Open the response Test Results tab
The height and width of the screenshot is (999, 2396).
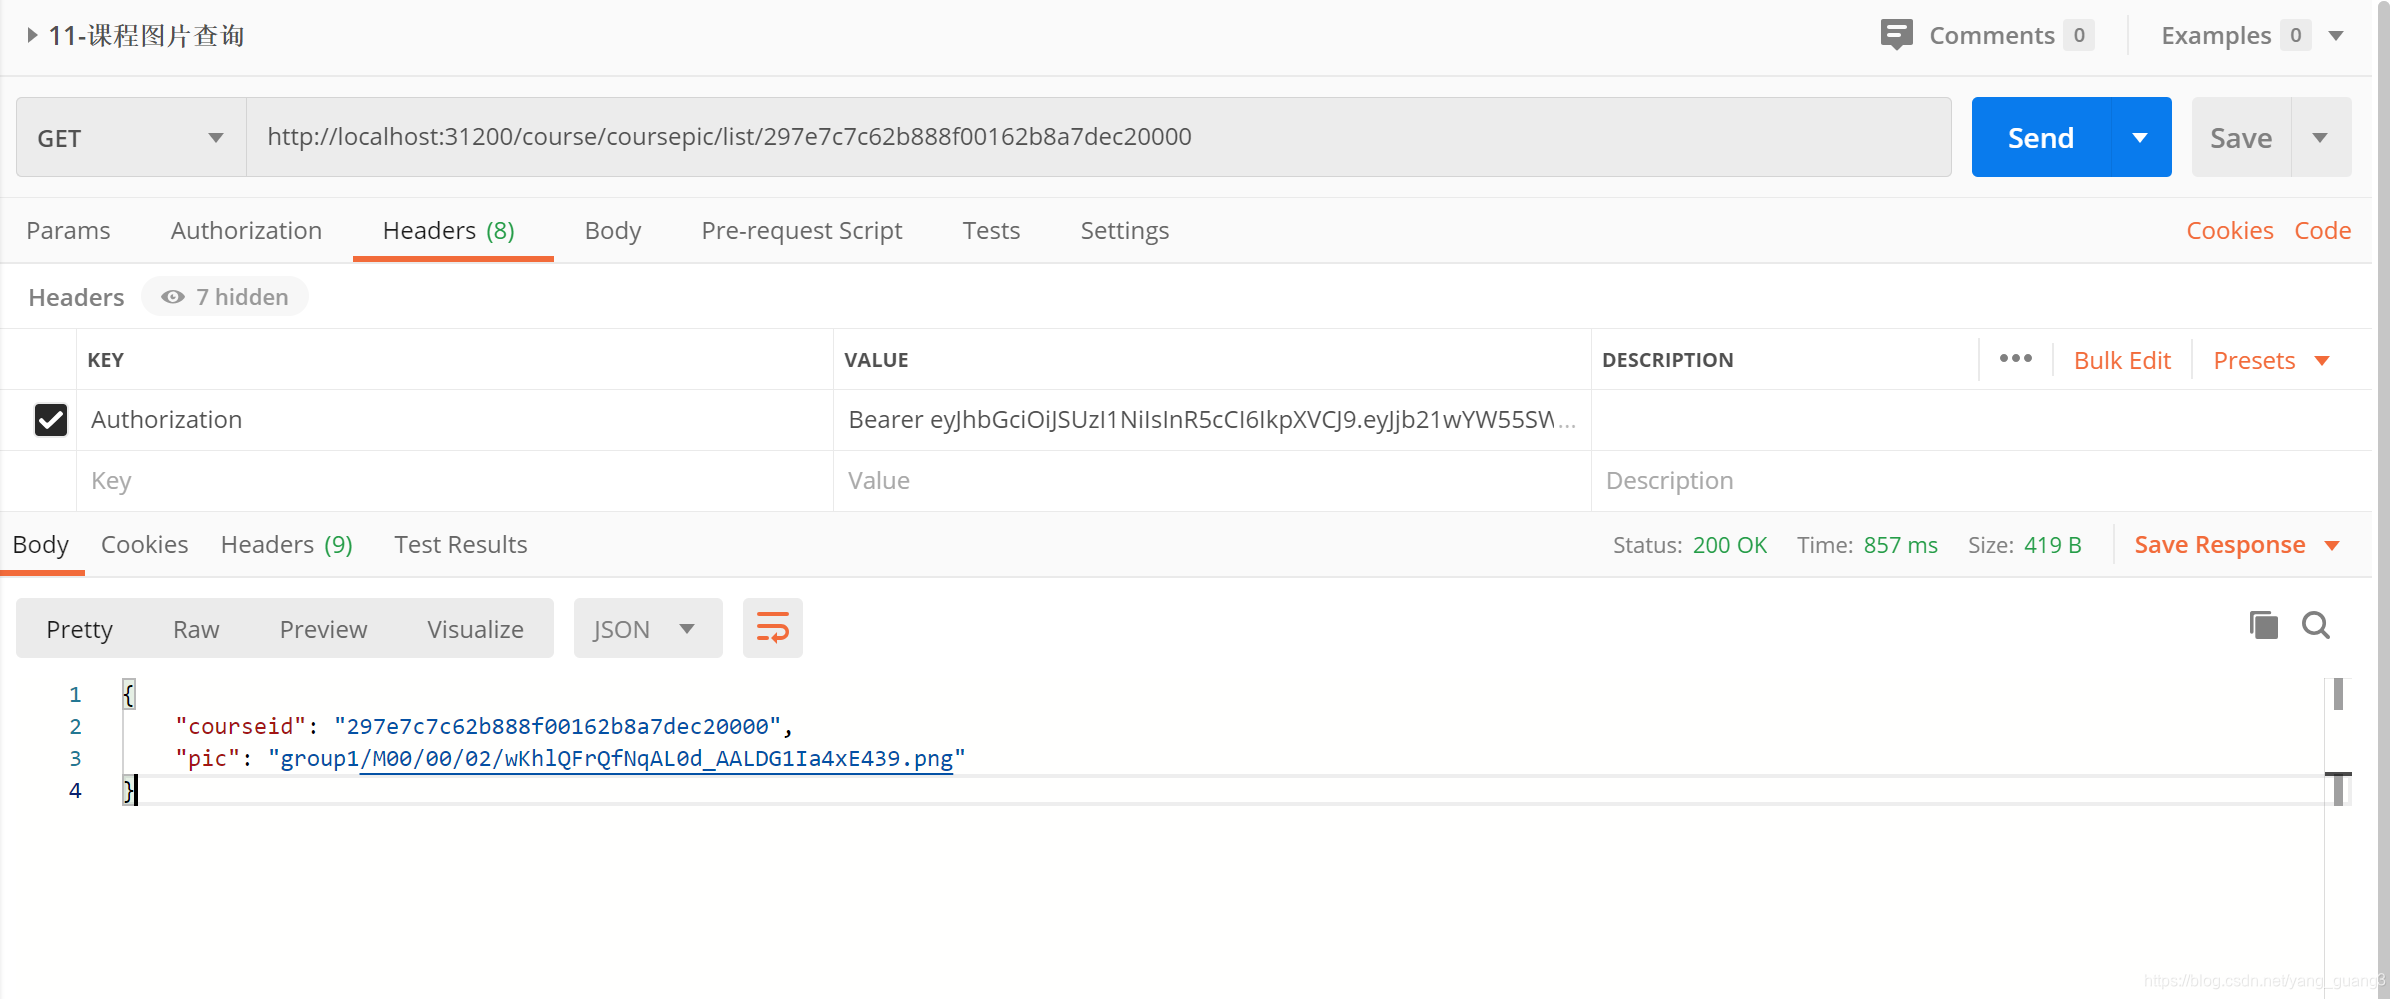coord(460,545)
